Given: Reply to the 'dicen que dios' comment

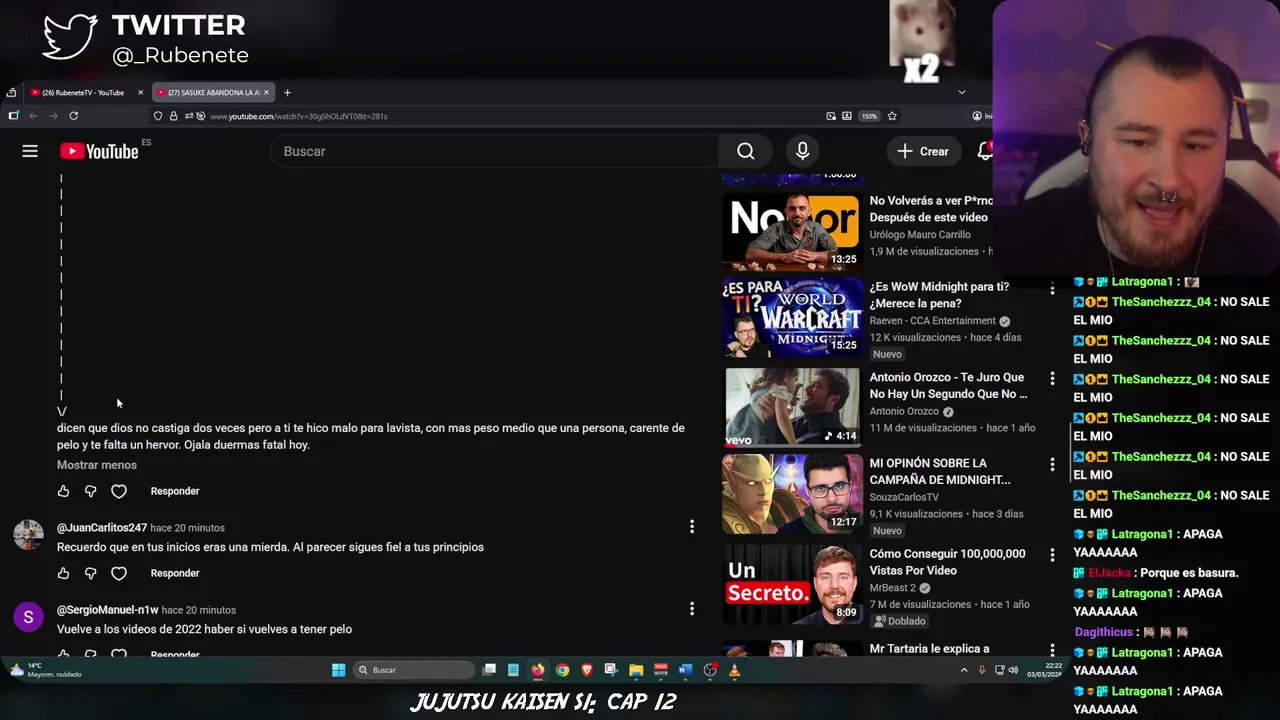Looking at the screenshot, I should tap(175, 491).
